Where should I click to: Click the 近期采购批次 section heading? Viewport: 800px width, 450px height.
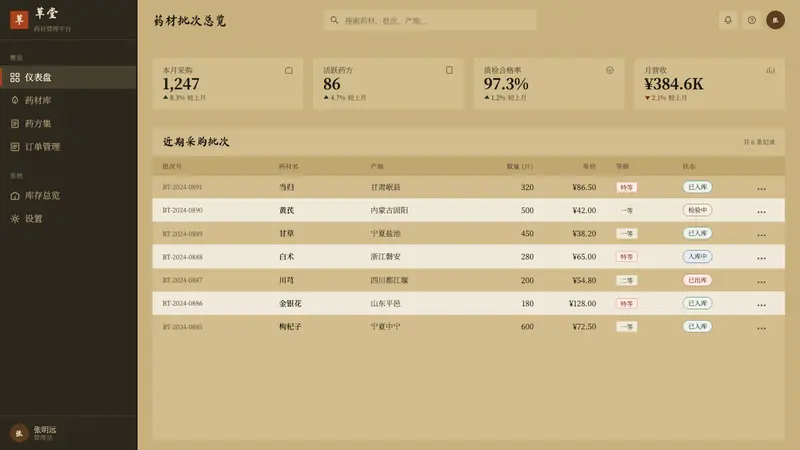coord(196,142)
